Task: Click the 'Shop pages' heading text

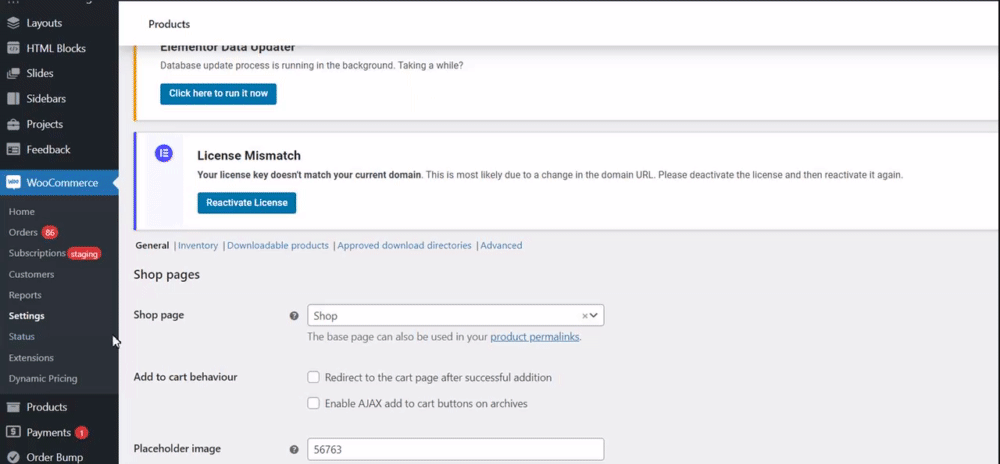Action: pyautogui.click(x=166, y=275)
